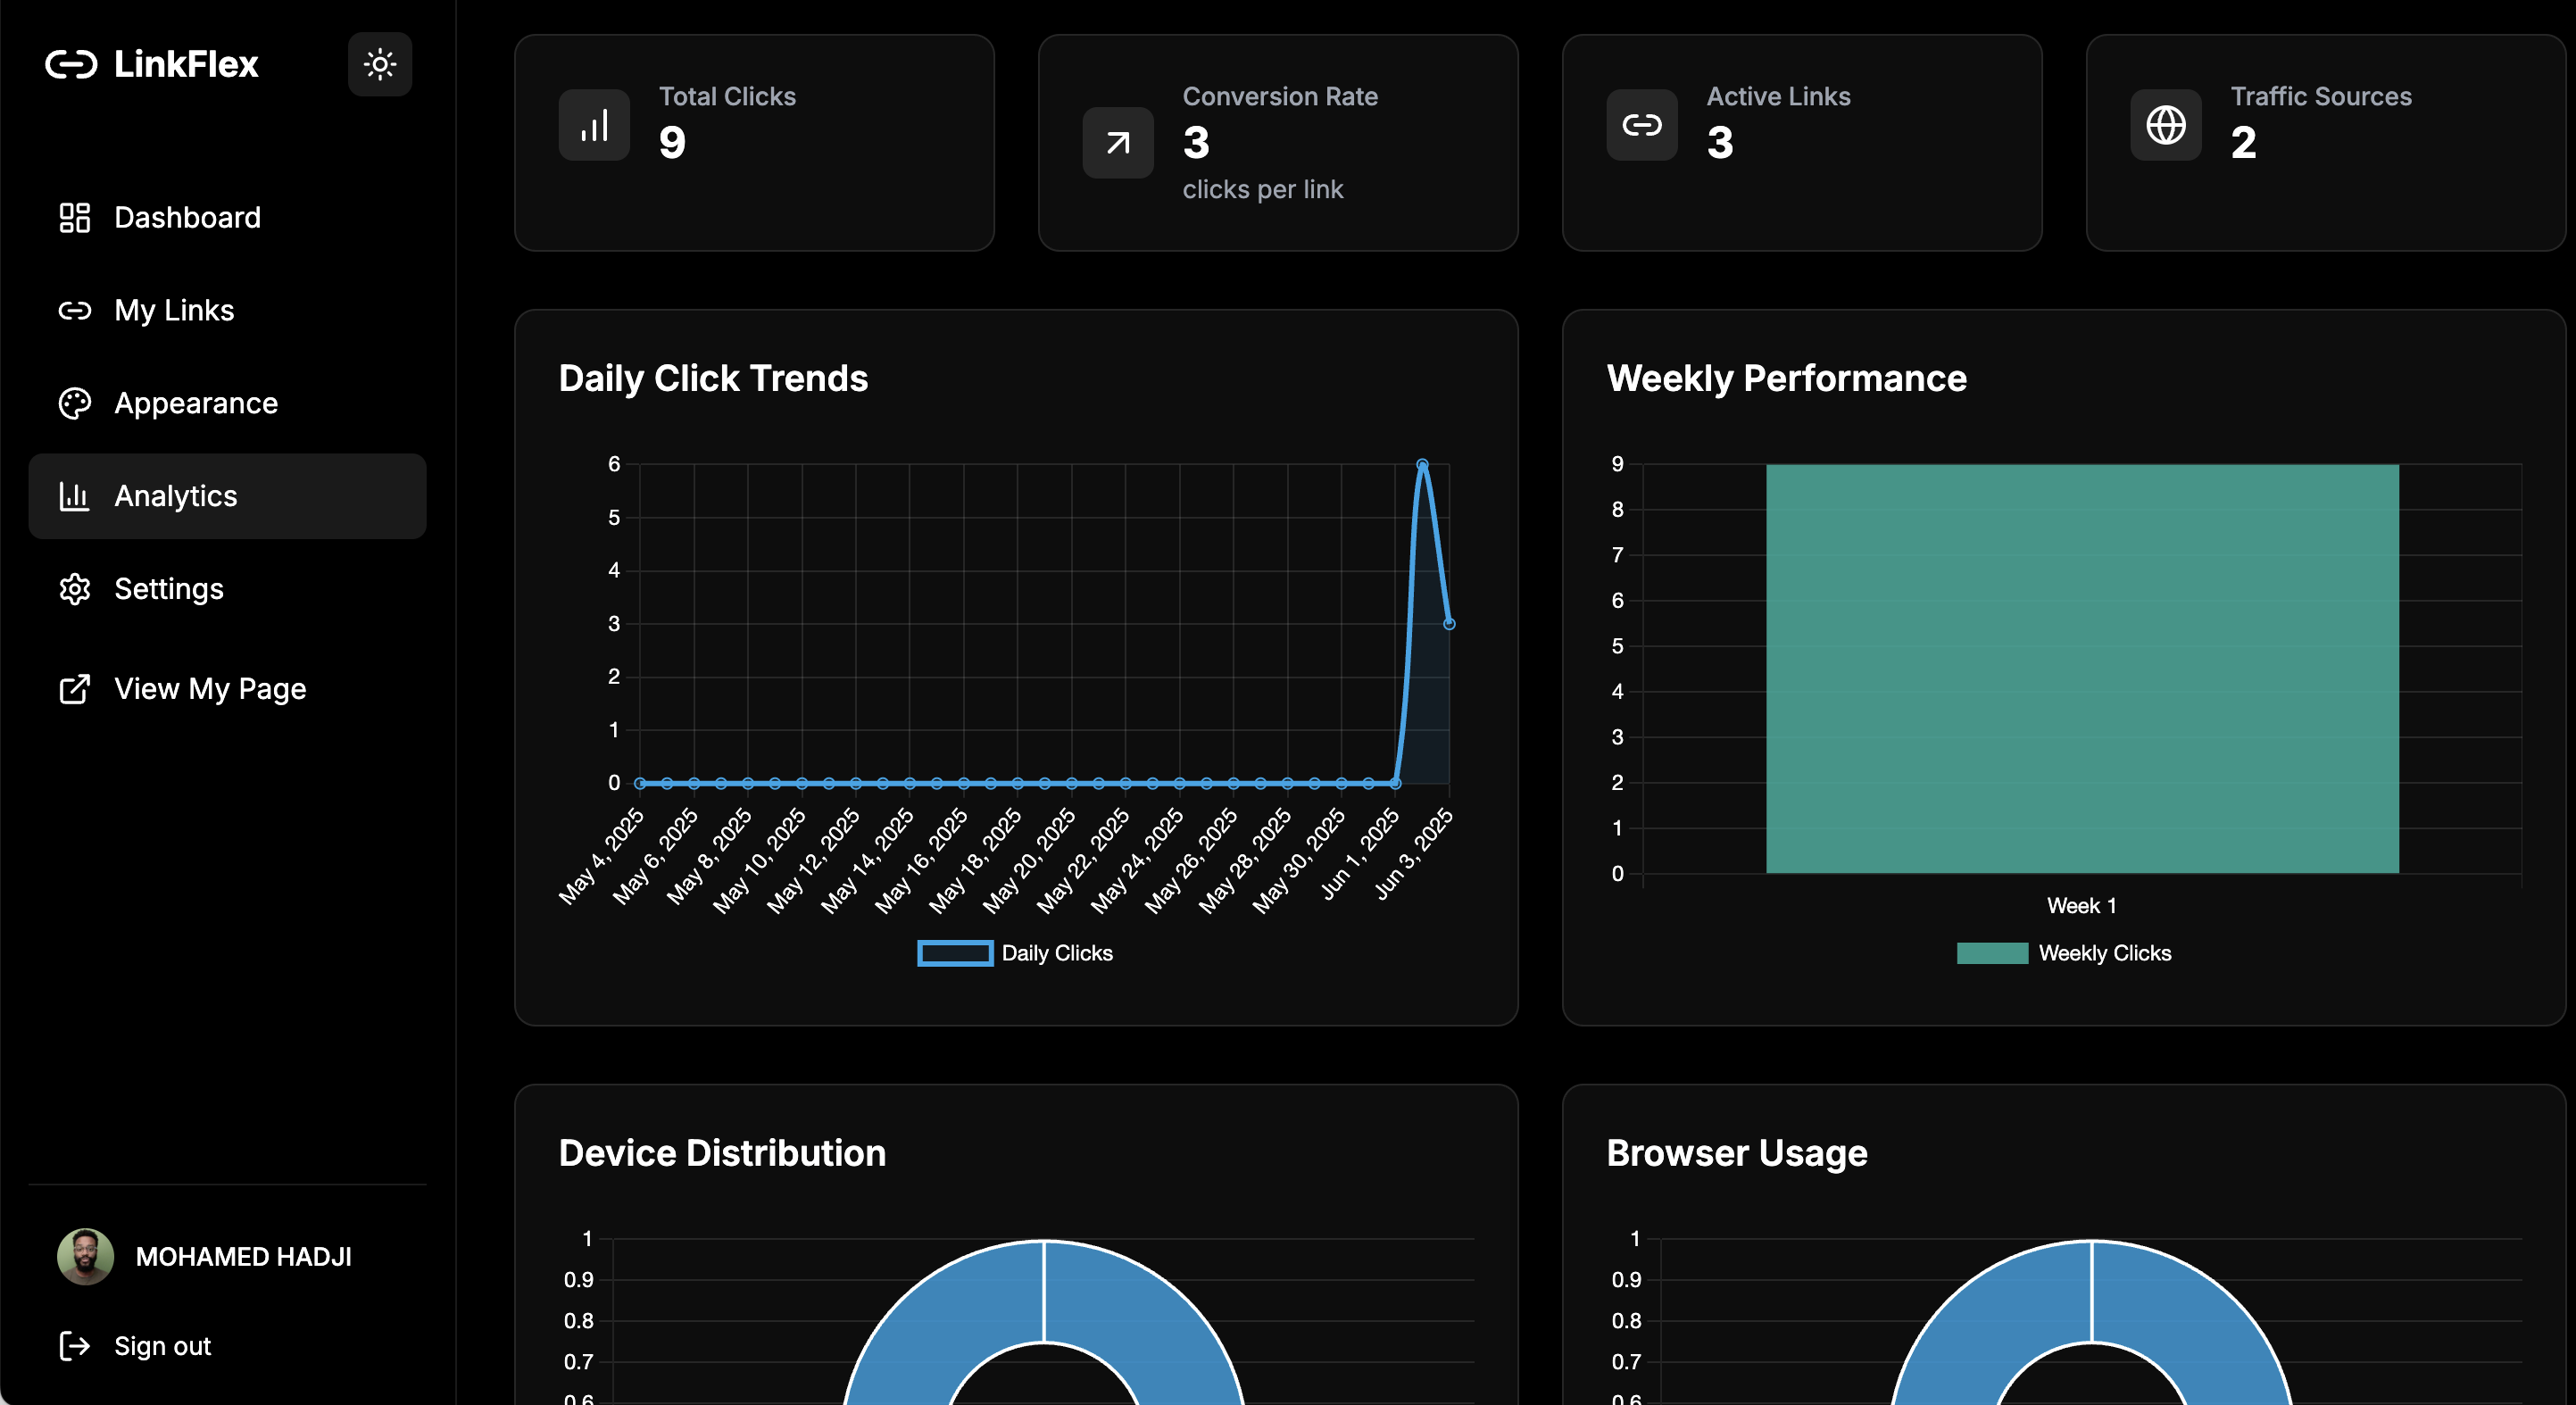The height and width of the screenshot is (1405, 2576).
Task: Click the Sign out button
Action: coord(162,1346)
